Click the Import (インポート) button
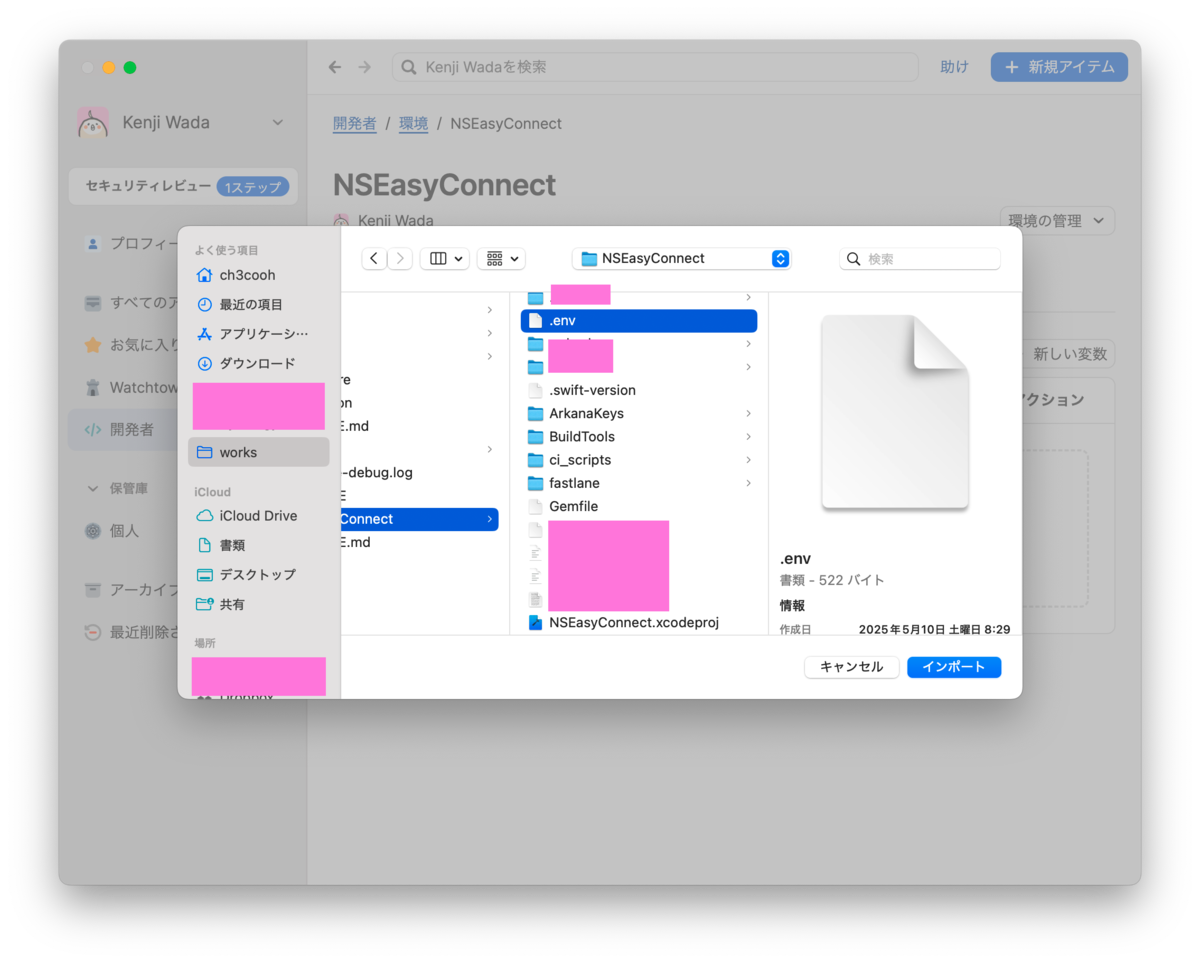1200x963 pixels. (953, 667)
